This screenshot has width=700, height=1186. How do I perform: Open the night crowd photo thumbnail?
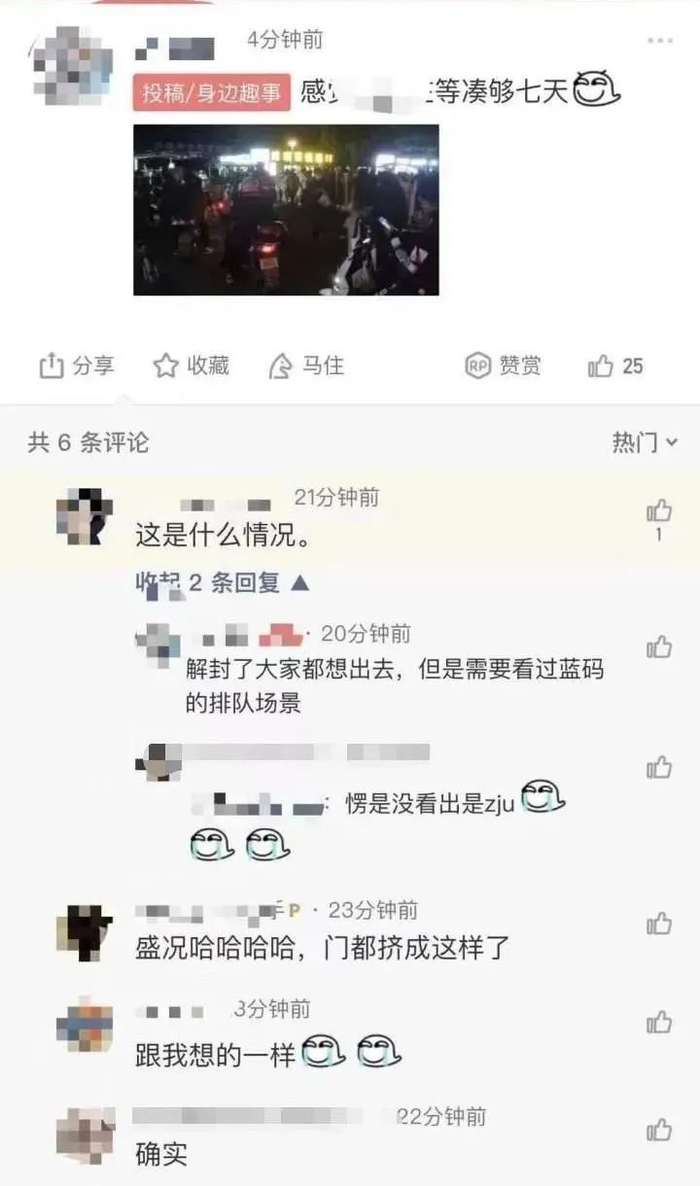(x=286, y=210)
